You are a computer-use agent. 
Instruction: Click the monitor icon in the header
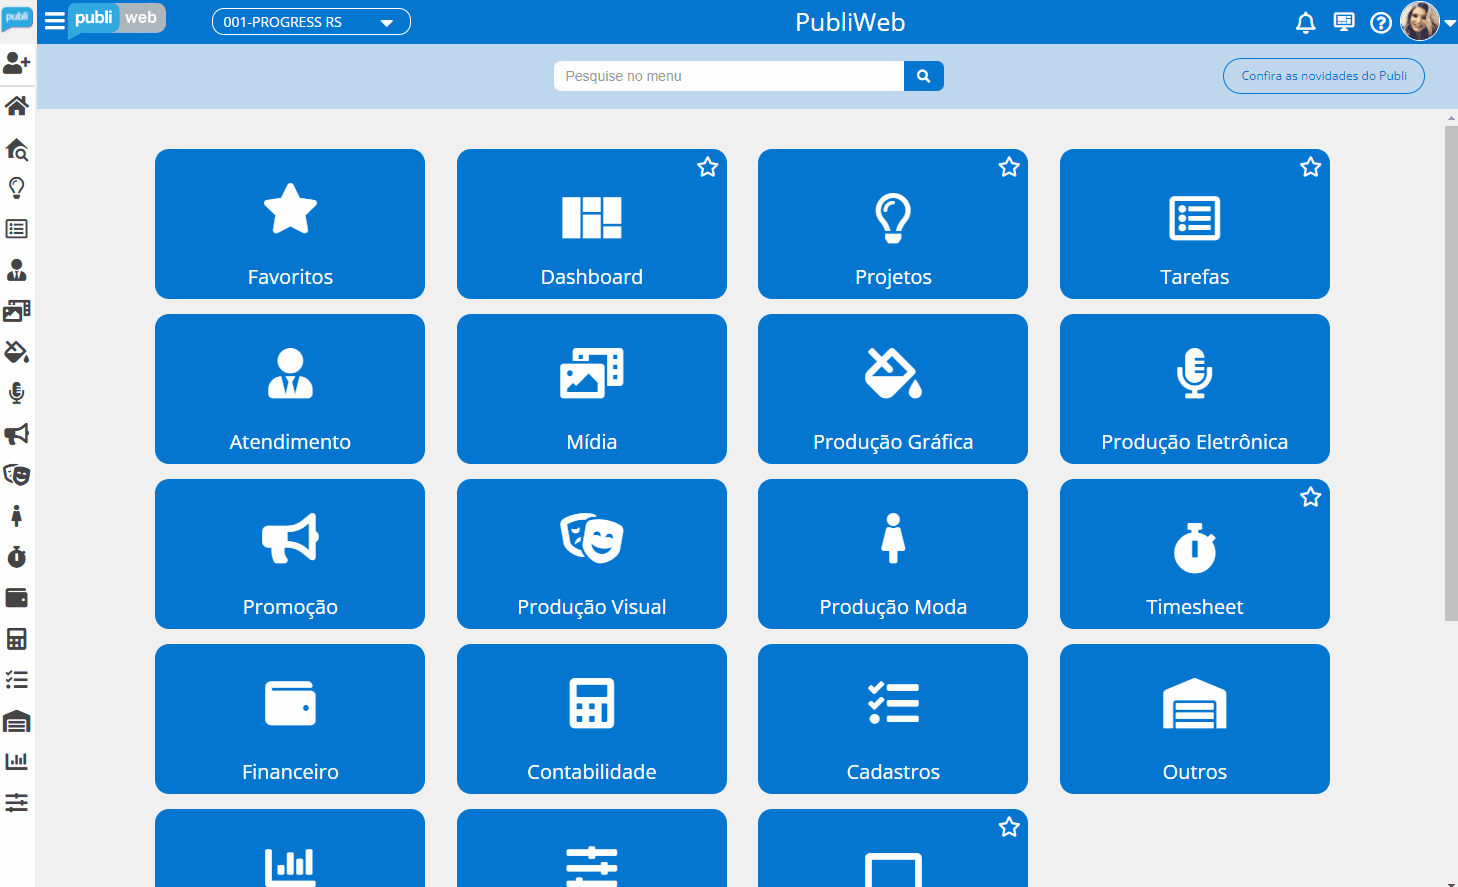click(x=1344, y=22)
